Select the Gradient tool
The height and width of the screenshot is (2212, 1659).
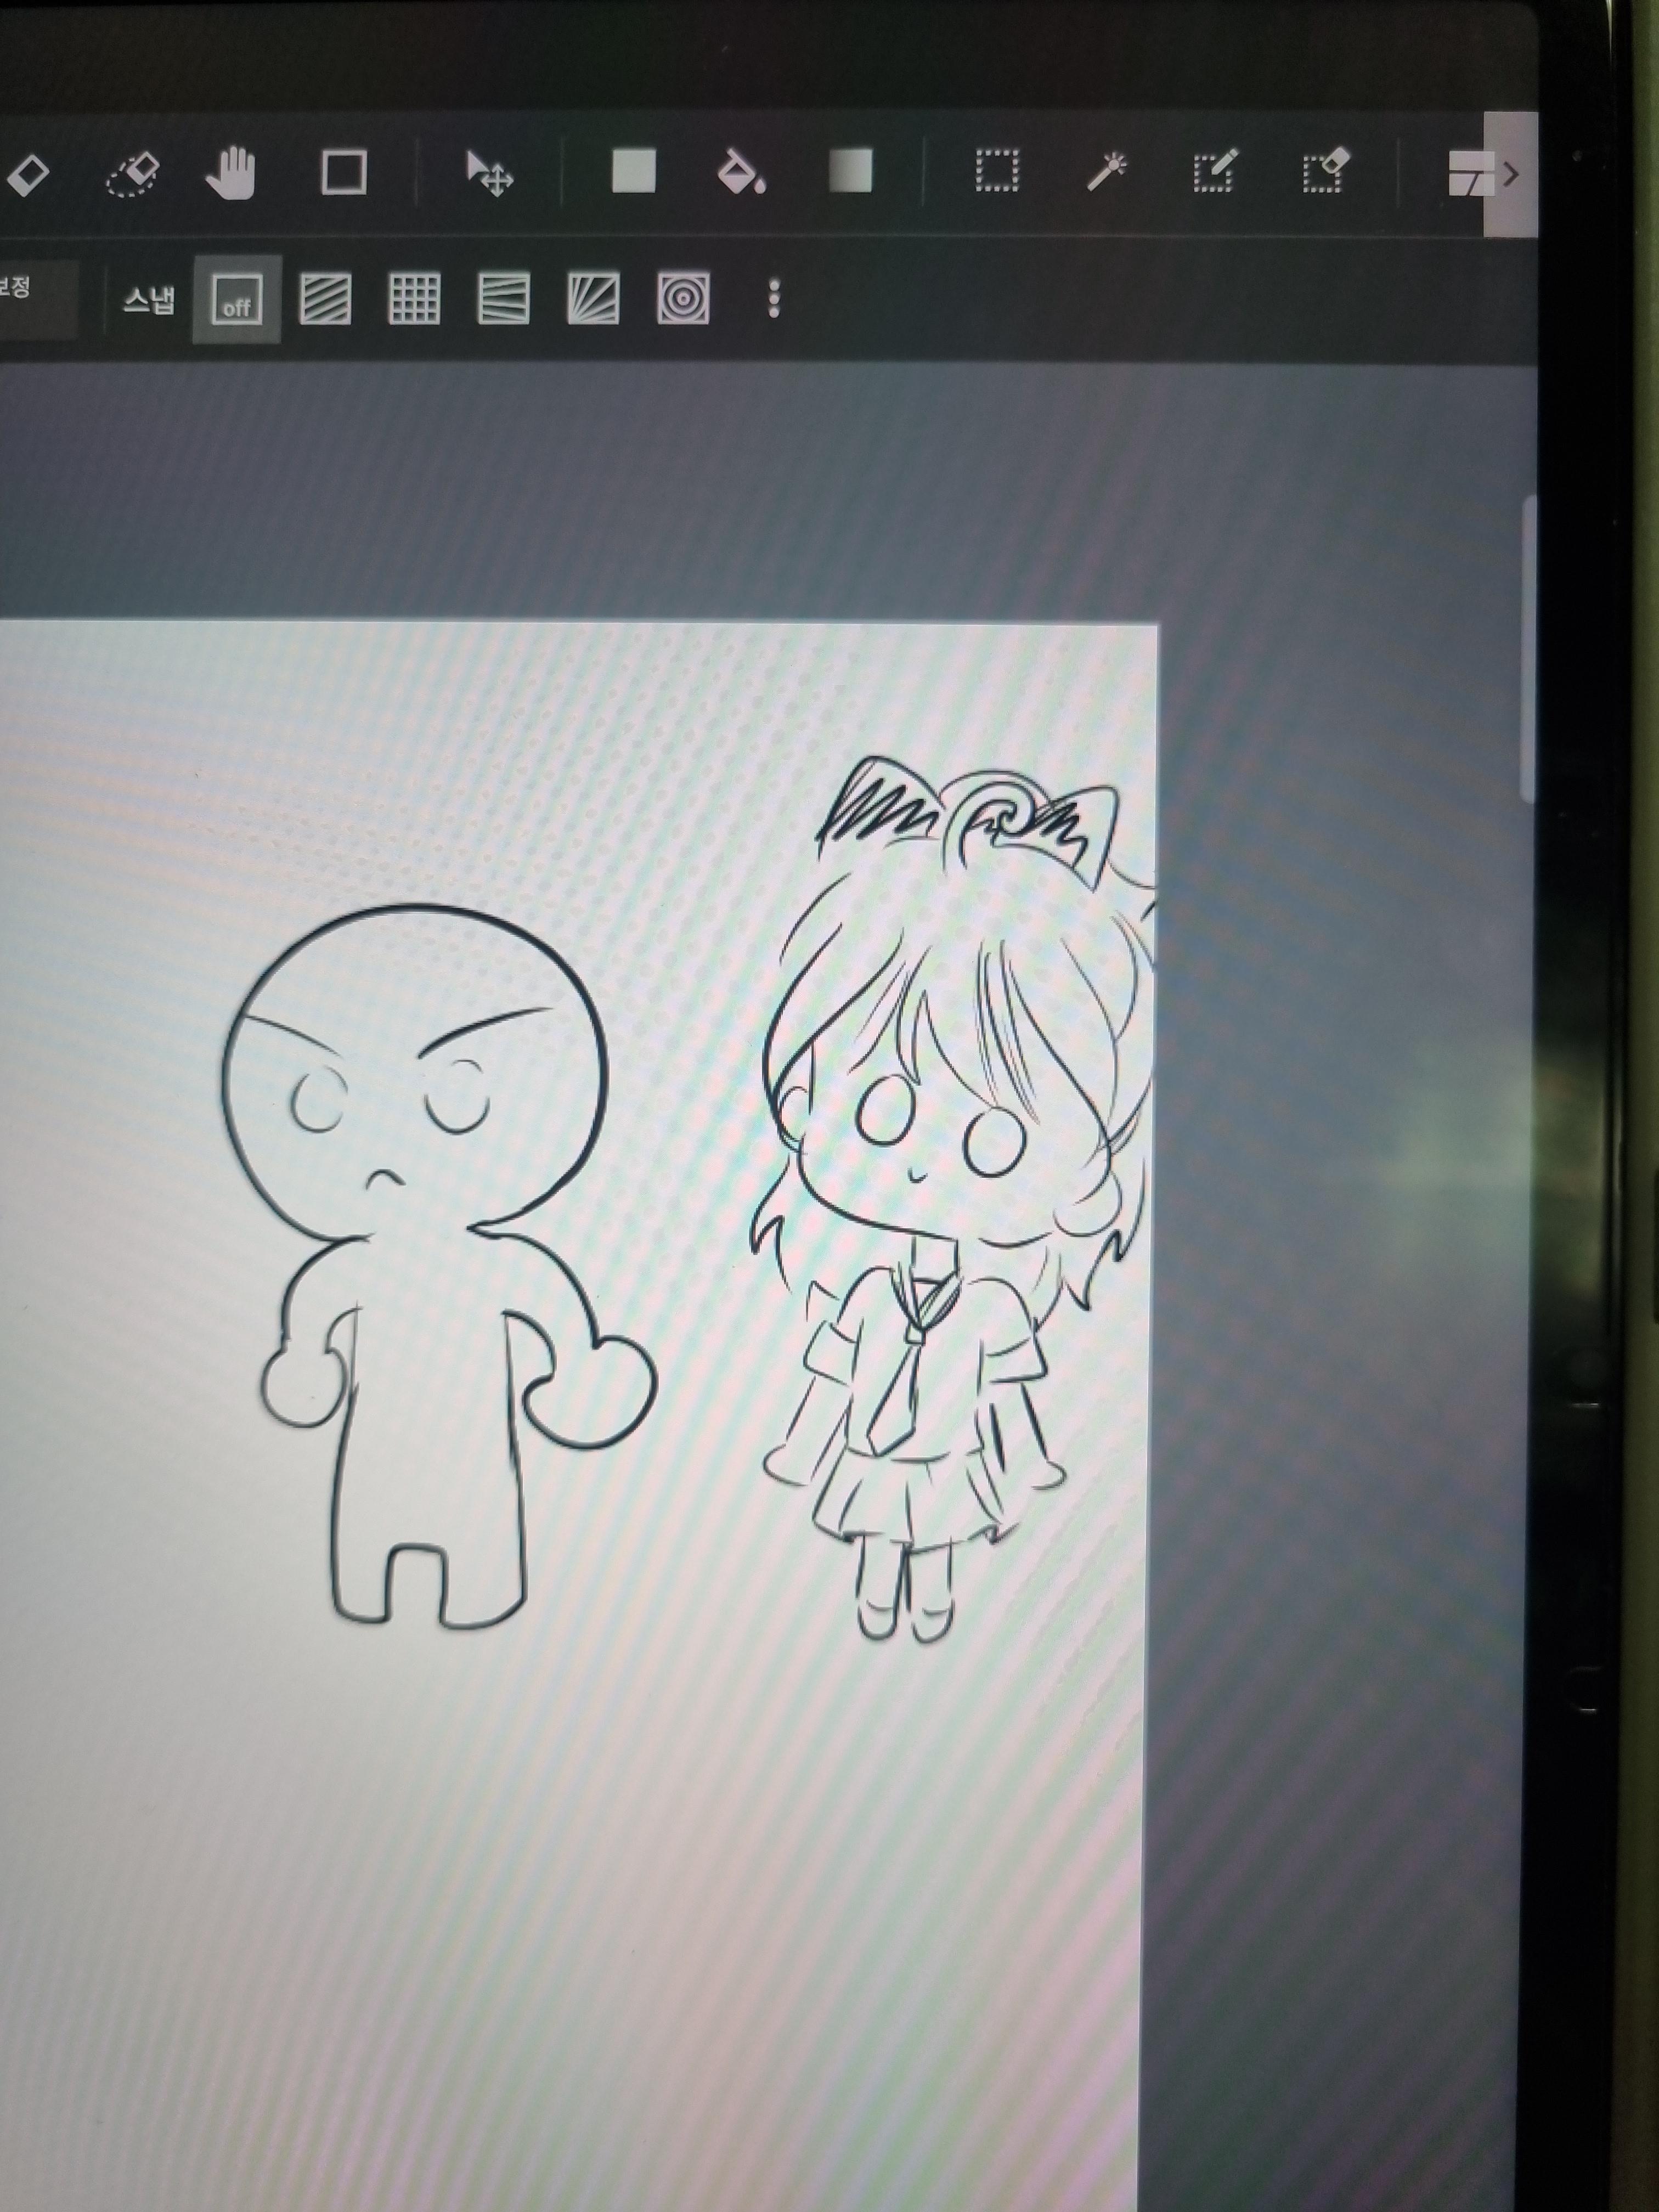(x=850, y=170)
